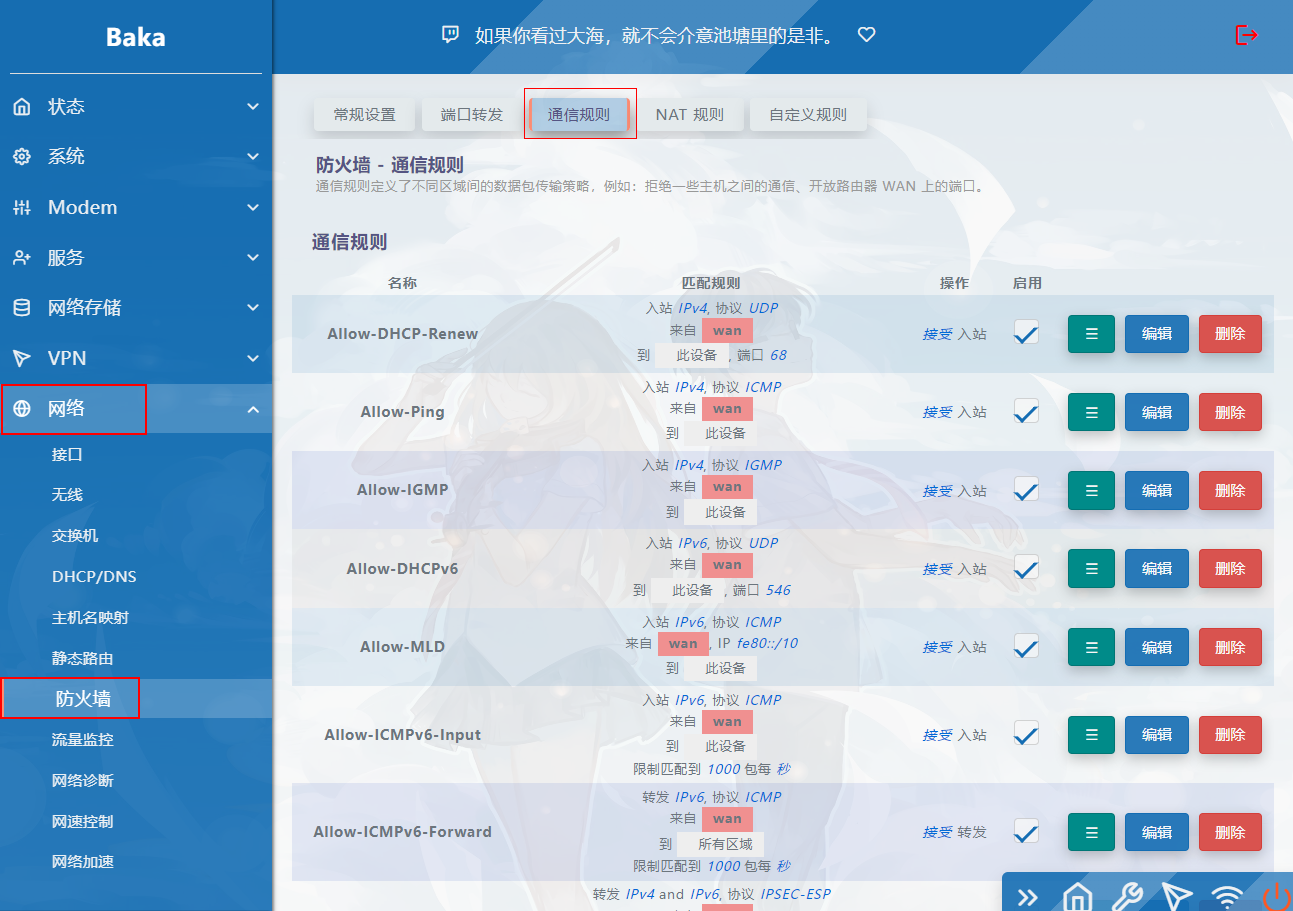
Task: Click 编辑 for the Allow-DHCPv6 rule
Action: pyautogui.click(x=1156, y=569)
